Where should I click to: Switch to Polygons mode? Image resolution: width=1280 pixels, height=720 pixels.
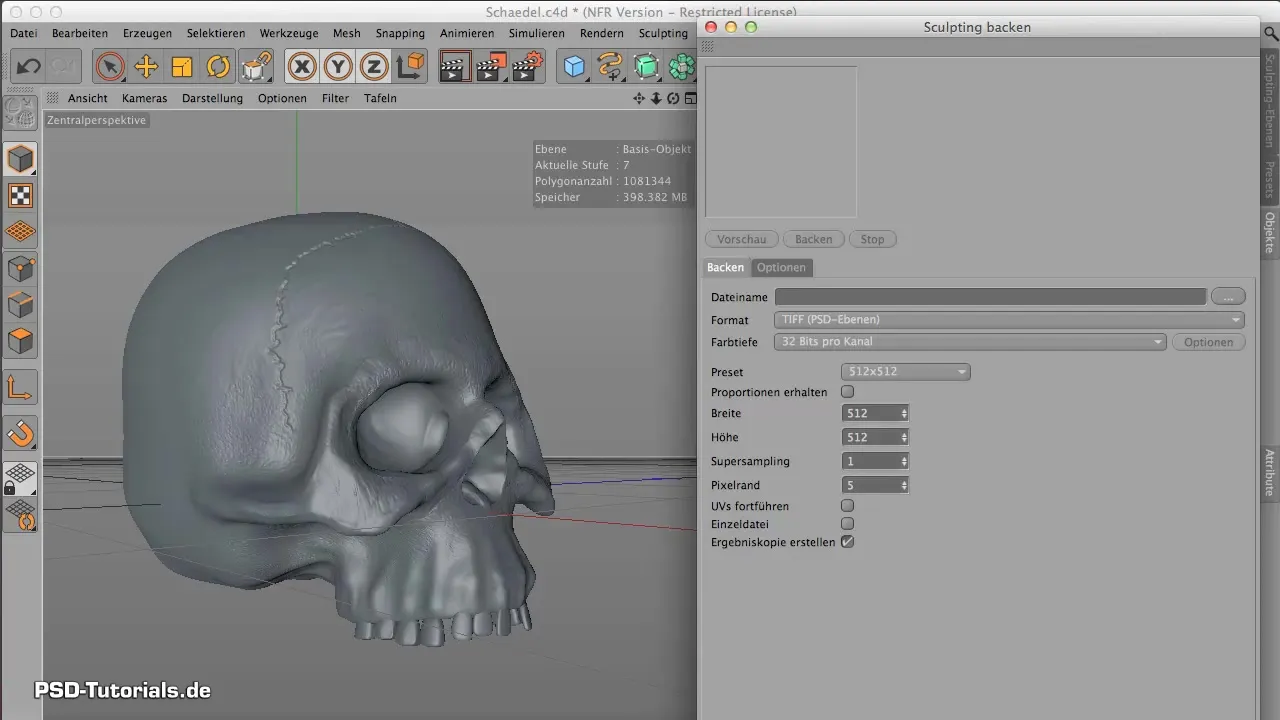pos(20,341)
